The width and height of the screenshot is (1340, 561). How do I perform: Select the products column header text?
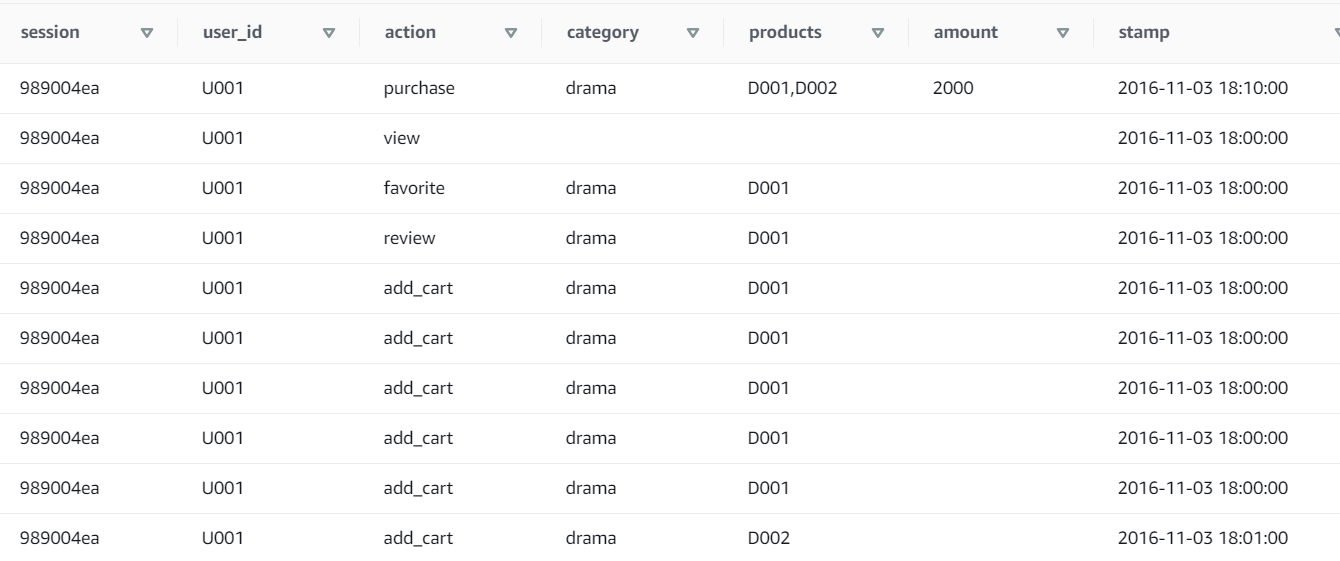coord(785,32)
